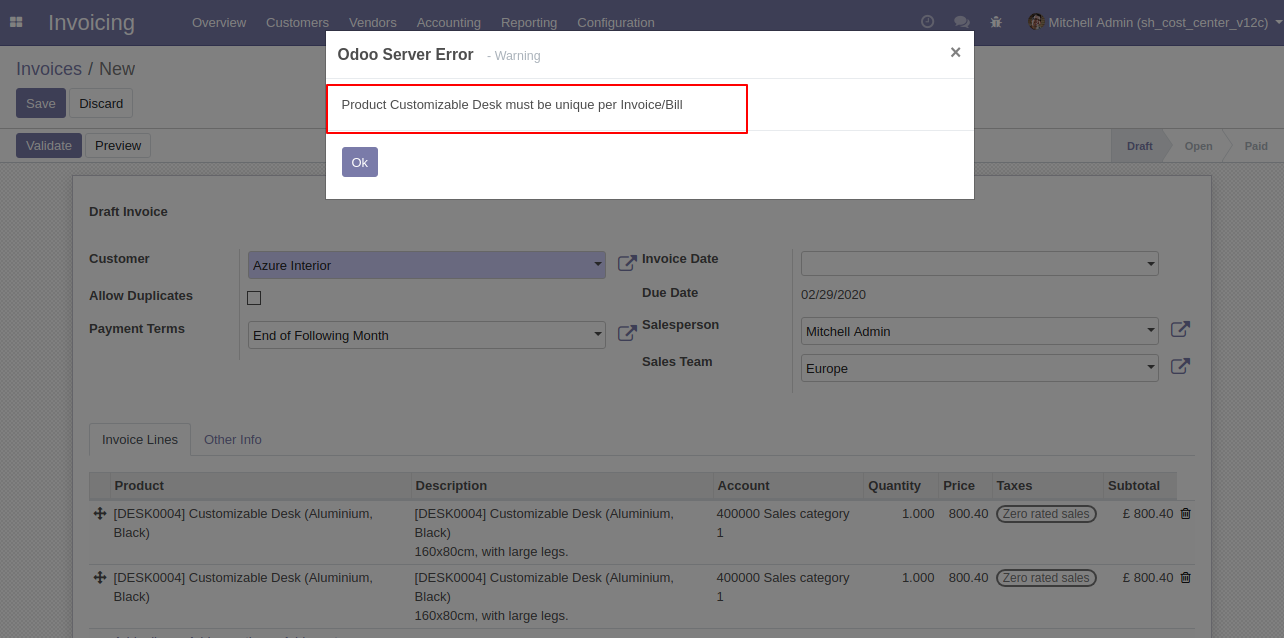Select Open status stage

pyautogui.click(x=1198, y=146)
